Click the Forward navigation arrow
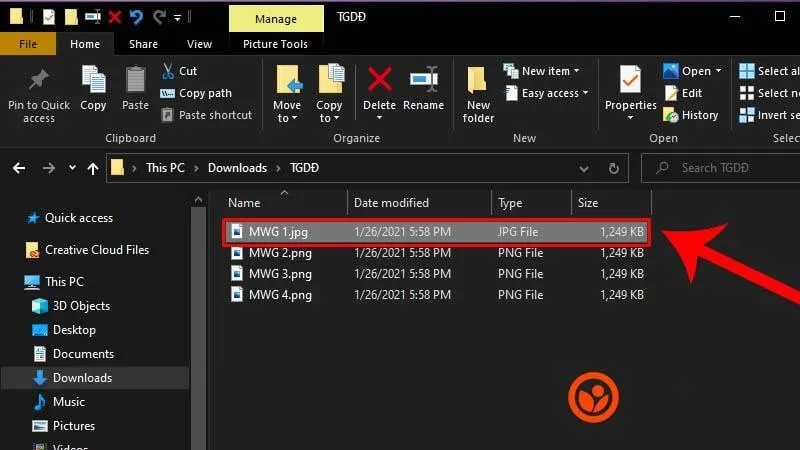This screenshot has height=450, width=800. coord(48,168)
